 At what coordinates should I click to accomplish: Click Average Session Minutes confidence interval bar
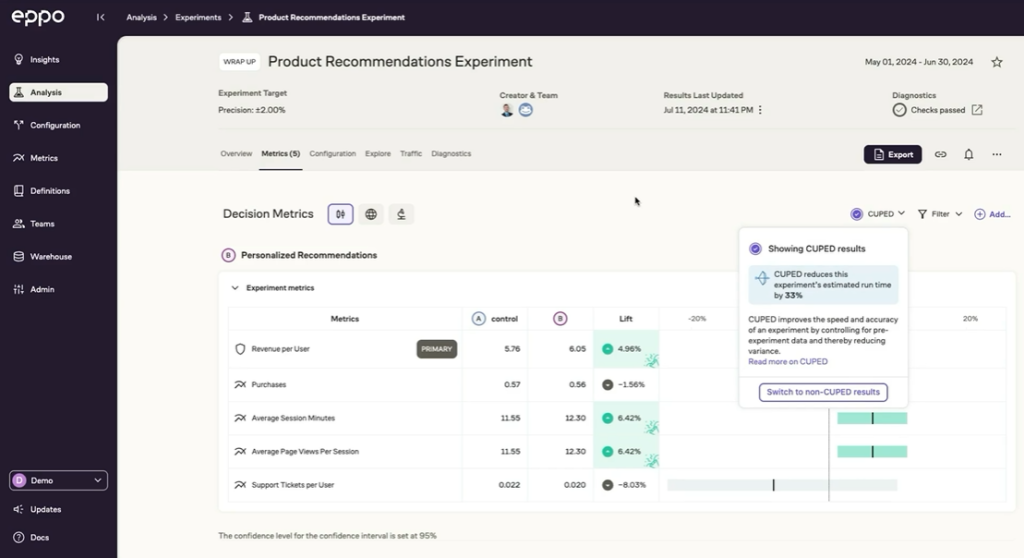pyautogui.click(x=872, y=418)
